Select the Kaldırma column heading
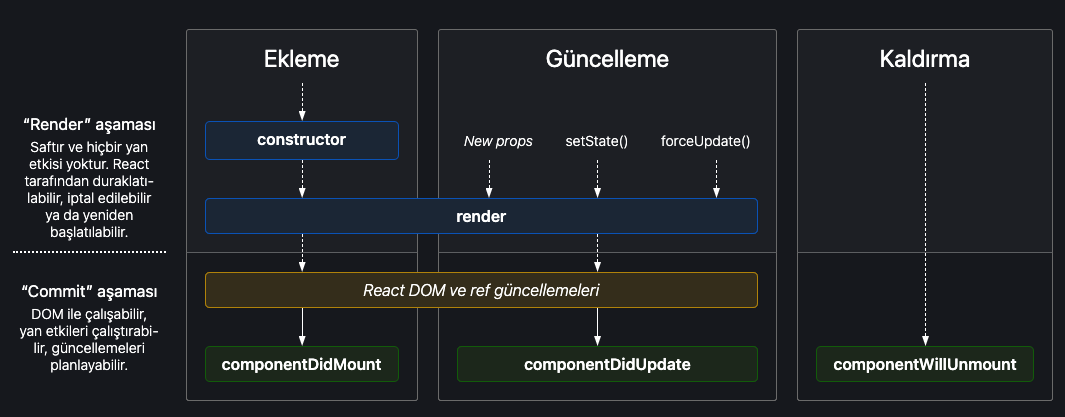 coord(924,59)
